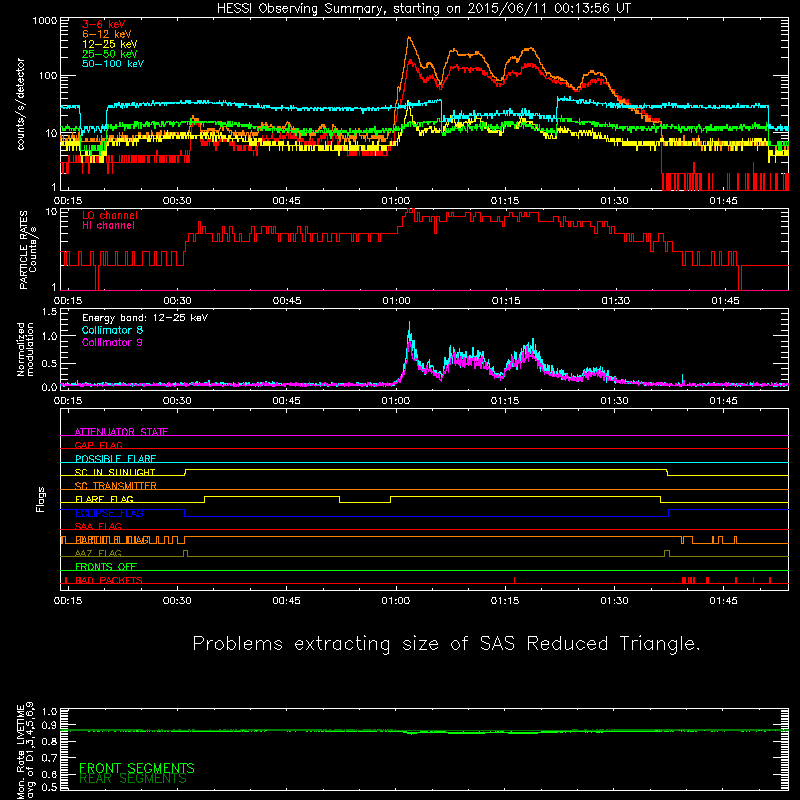
Task: Select the "HI channel" legend label
Action: tap(108, 226)
